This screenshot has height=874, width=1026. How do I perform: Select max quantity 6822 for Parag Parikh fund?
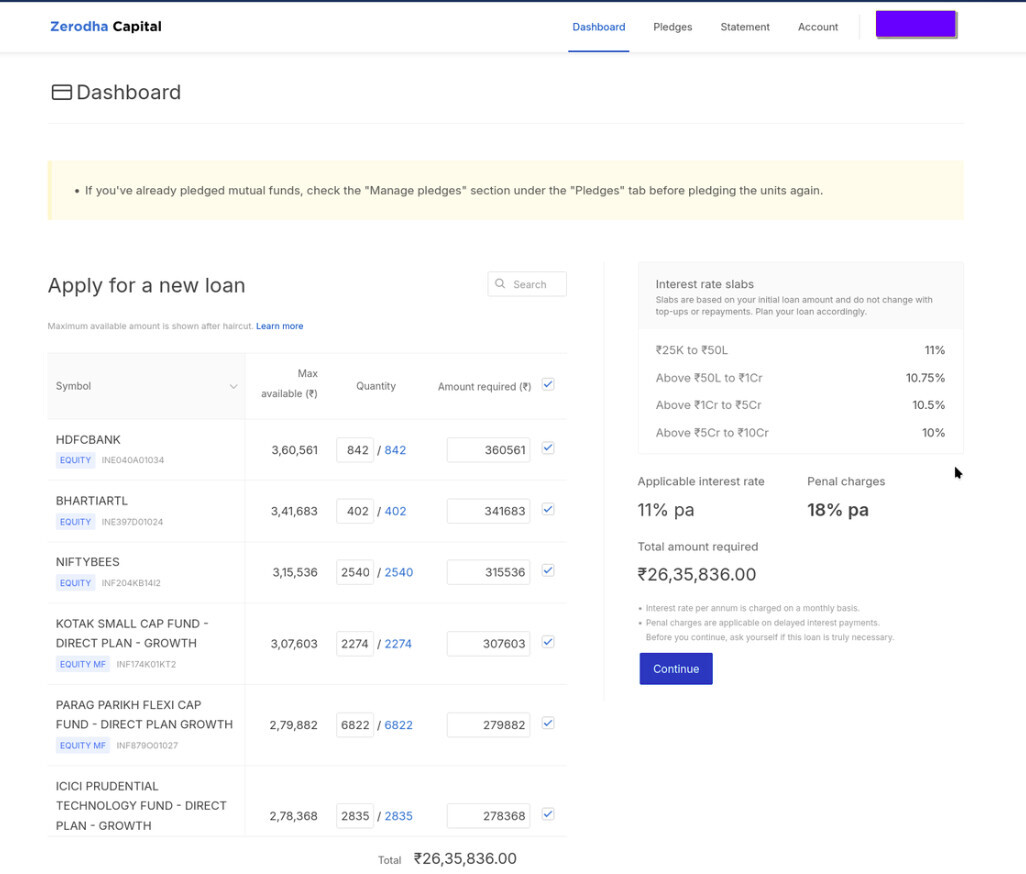[398, 725]
